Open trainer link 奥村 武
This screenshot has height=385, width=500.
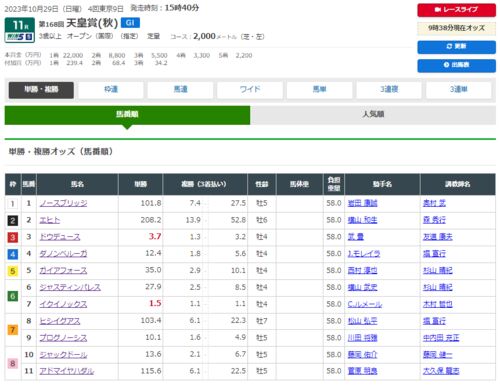click(x=434, y=203)
